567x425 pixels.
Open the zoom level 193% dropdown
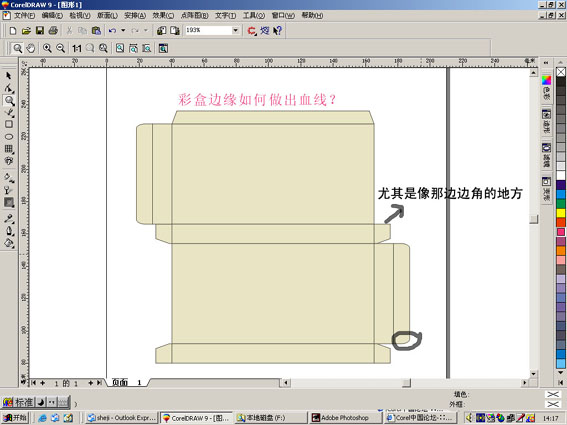(x=236, y=30)
